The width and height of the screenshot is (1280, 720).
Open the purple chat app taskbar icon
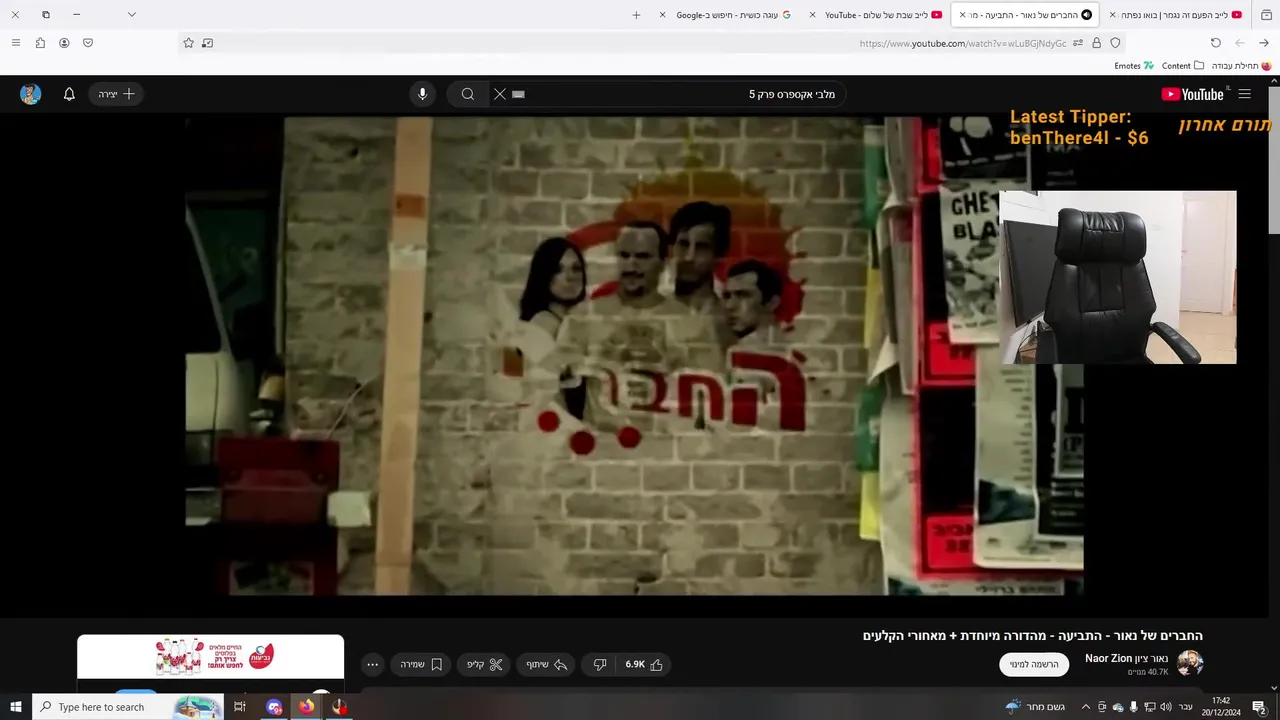[x=274, y=707]
